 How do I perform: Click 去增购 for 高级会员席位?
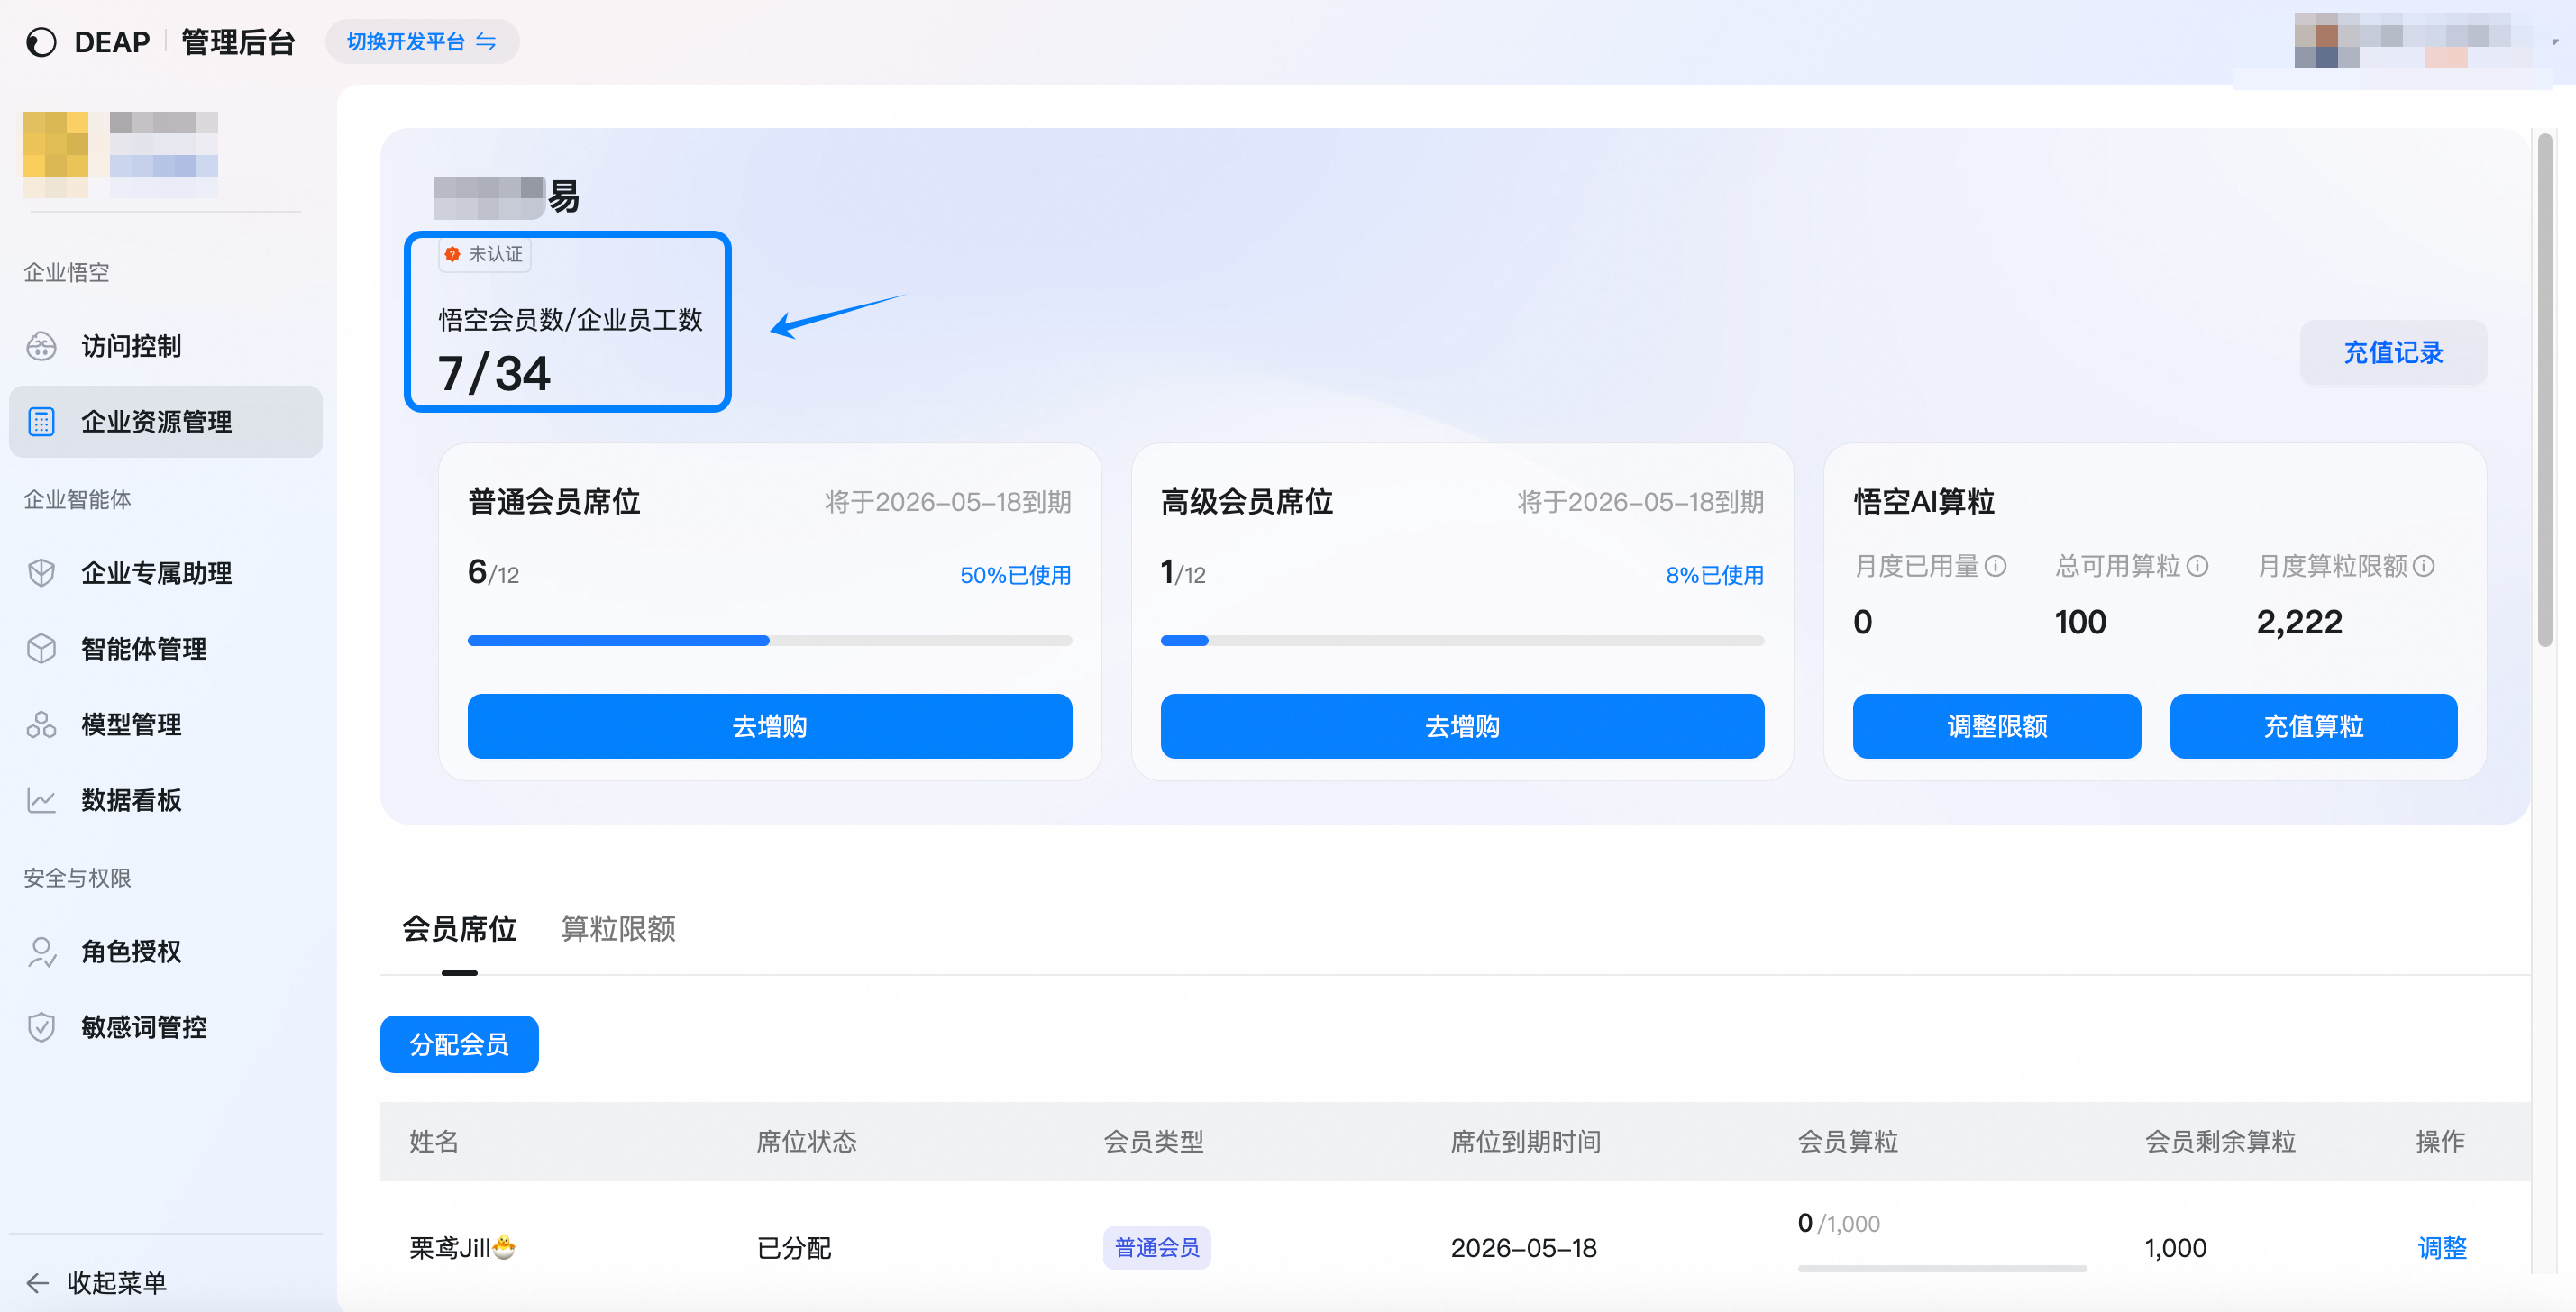pos(1462,727)
